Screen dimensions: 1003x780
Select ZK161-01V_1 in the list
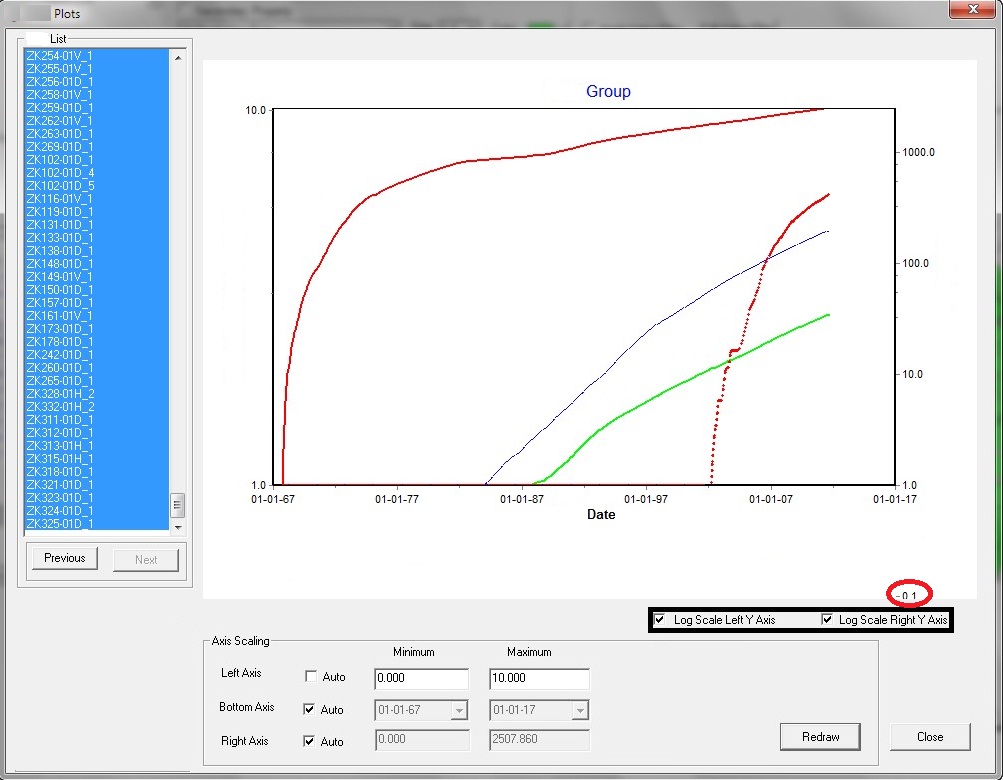pyautogui.click(x=97, y=315)
